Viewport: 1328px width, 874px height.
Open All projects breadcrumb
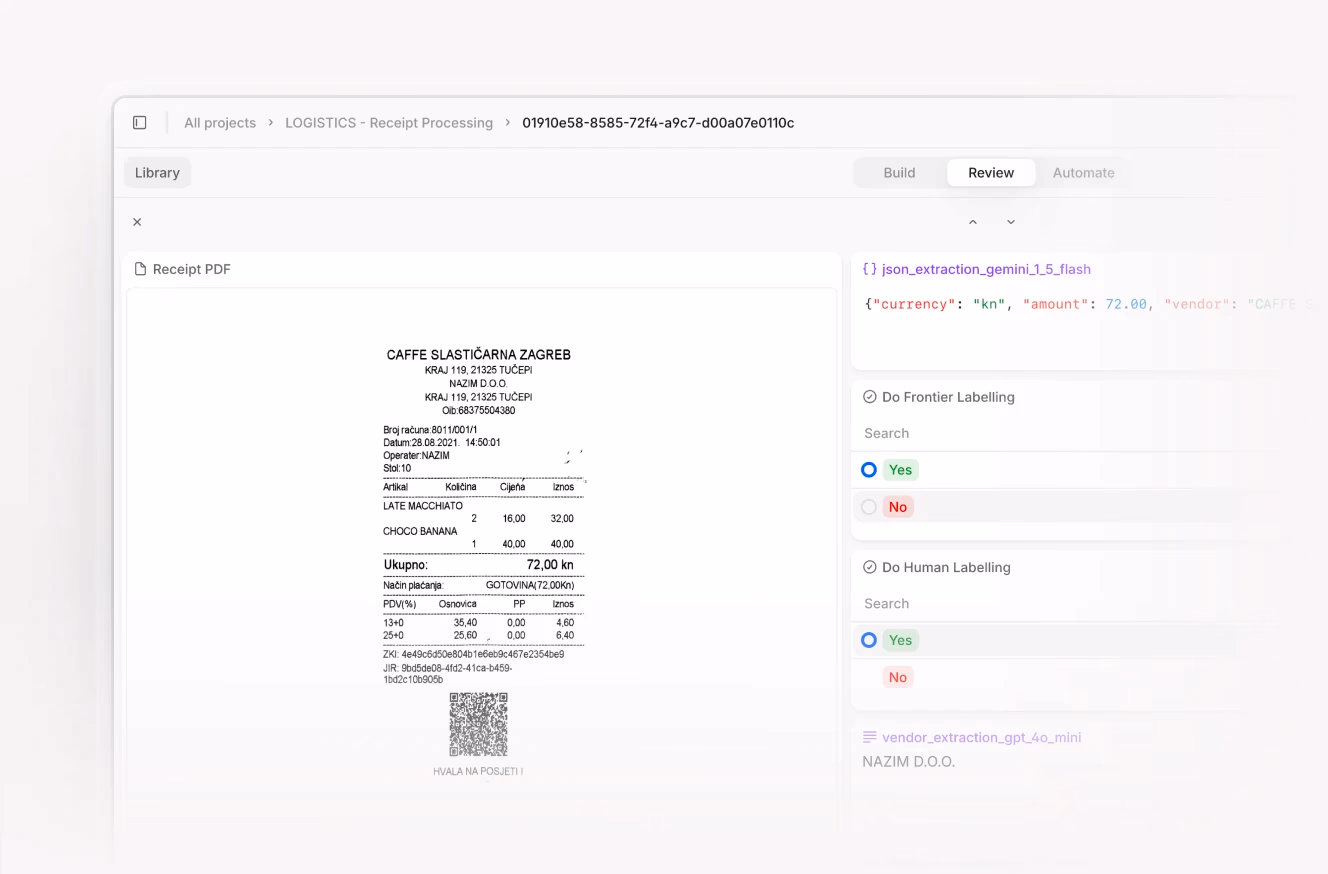click(x=220, y=123)
